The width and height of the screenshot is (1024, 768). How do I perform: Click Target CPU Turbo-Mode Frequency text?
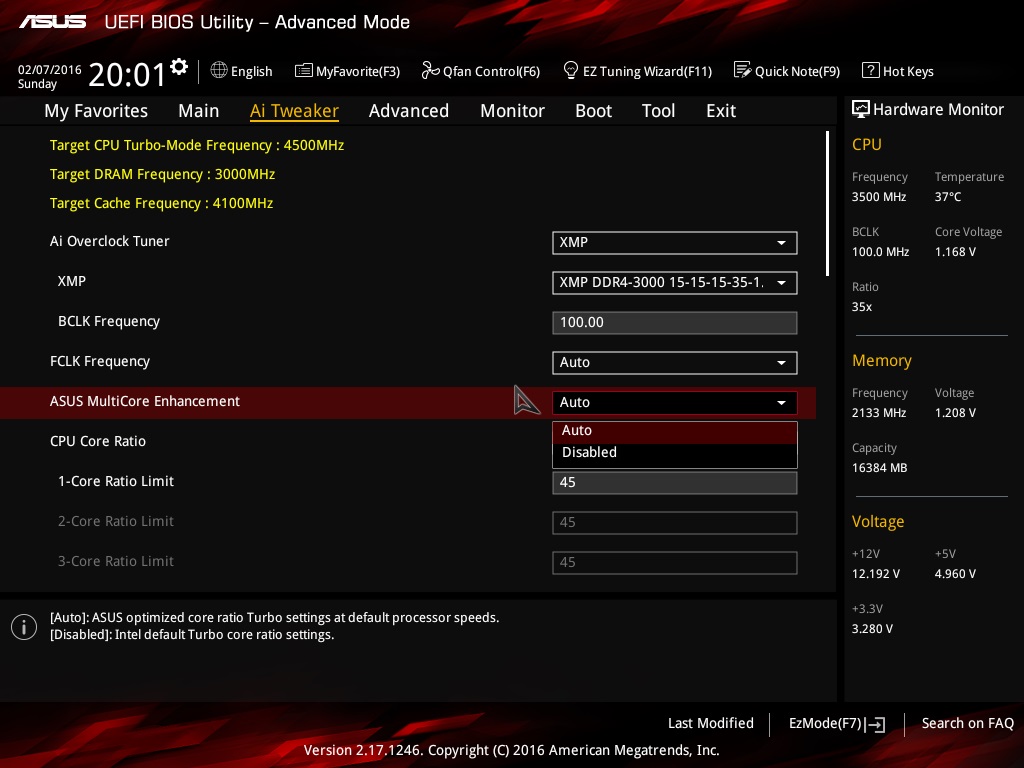click(197, 146)
